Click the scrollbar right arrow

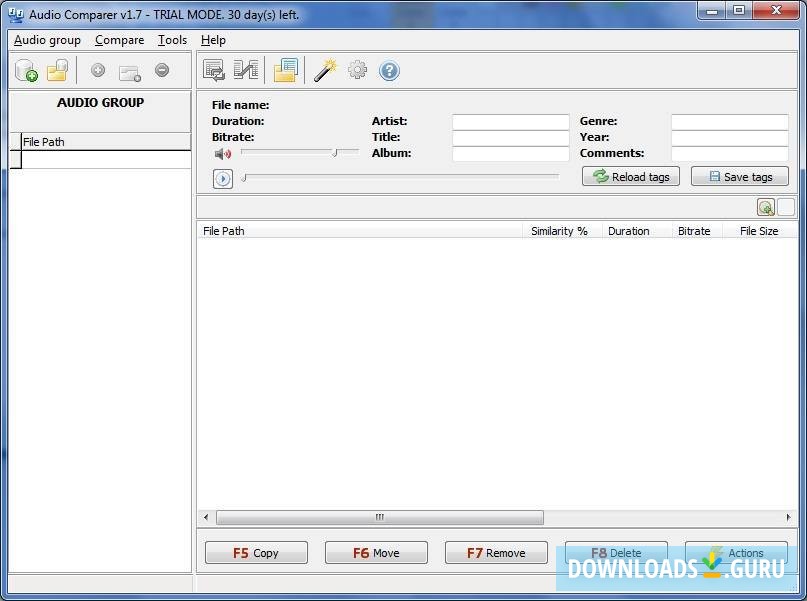tap(788, 517)
